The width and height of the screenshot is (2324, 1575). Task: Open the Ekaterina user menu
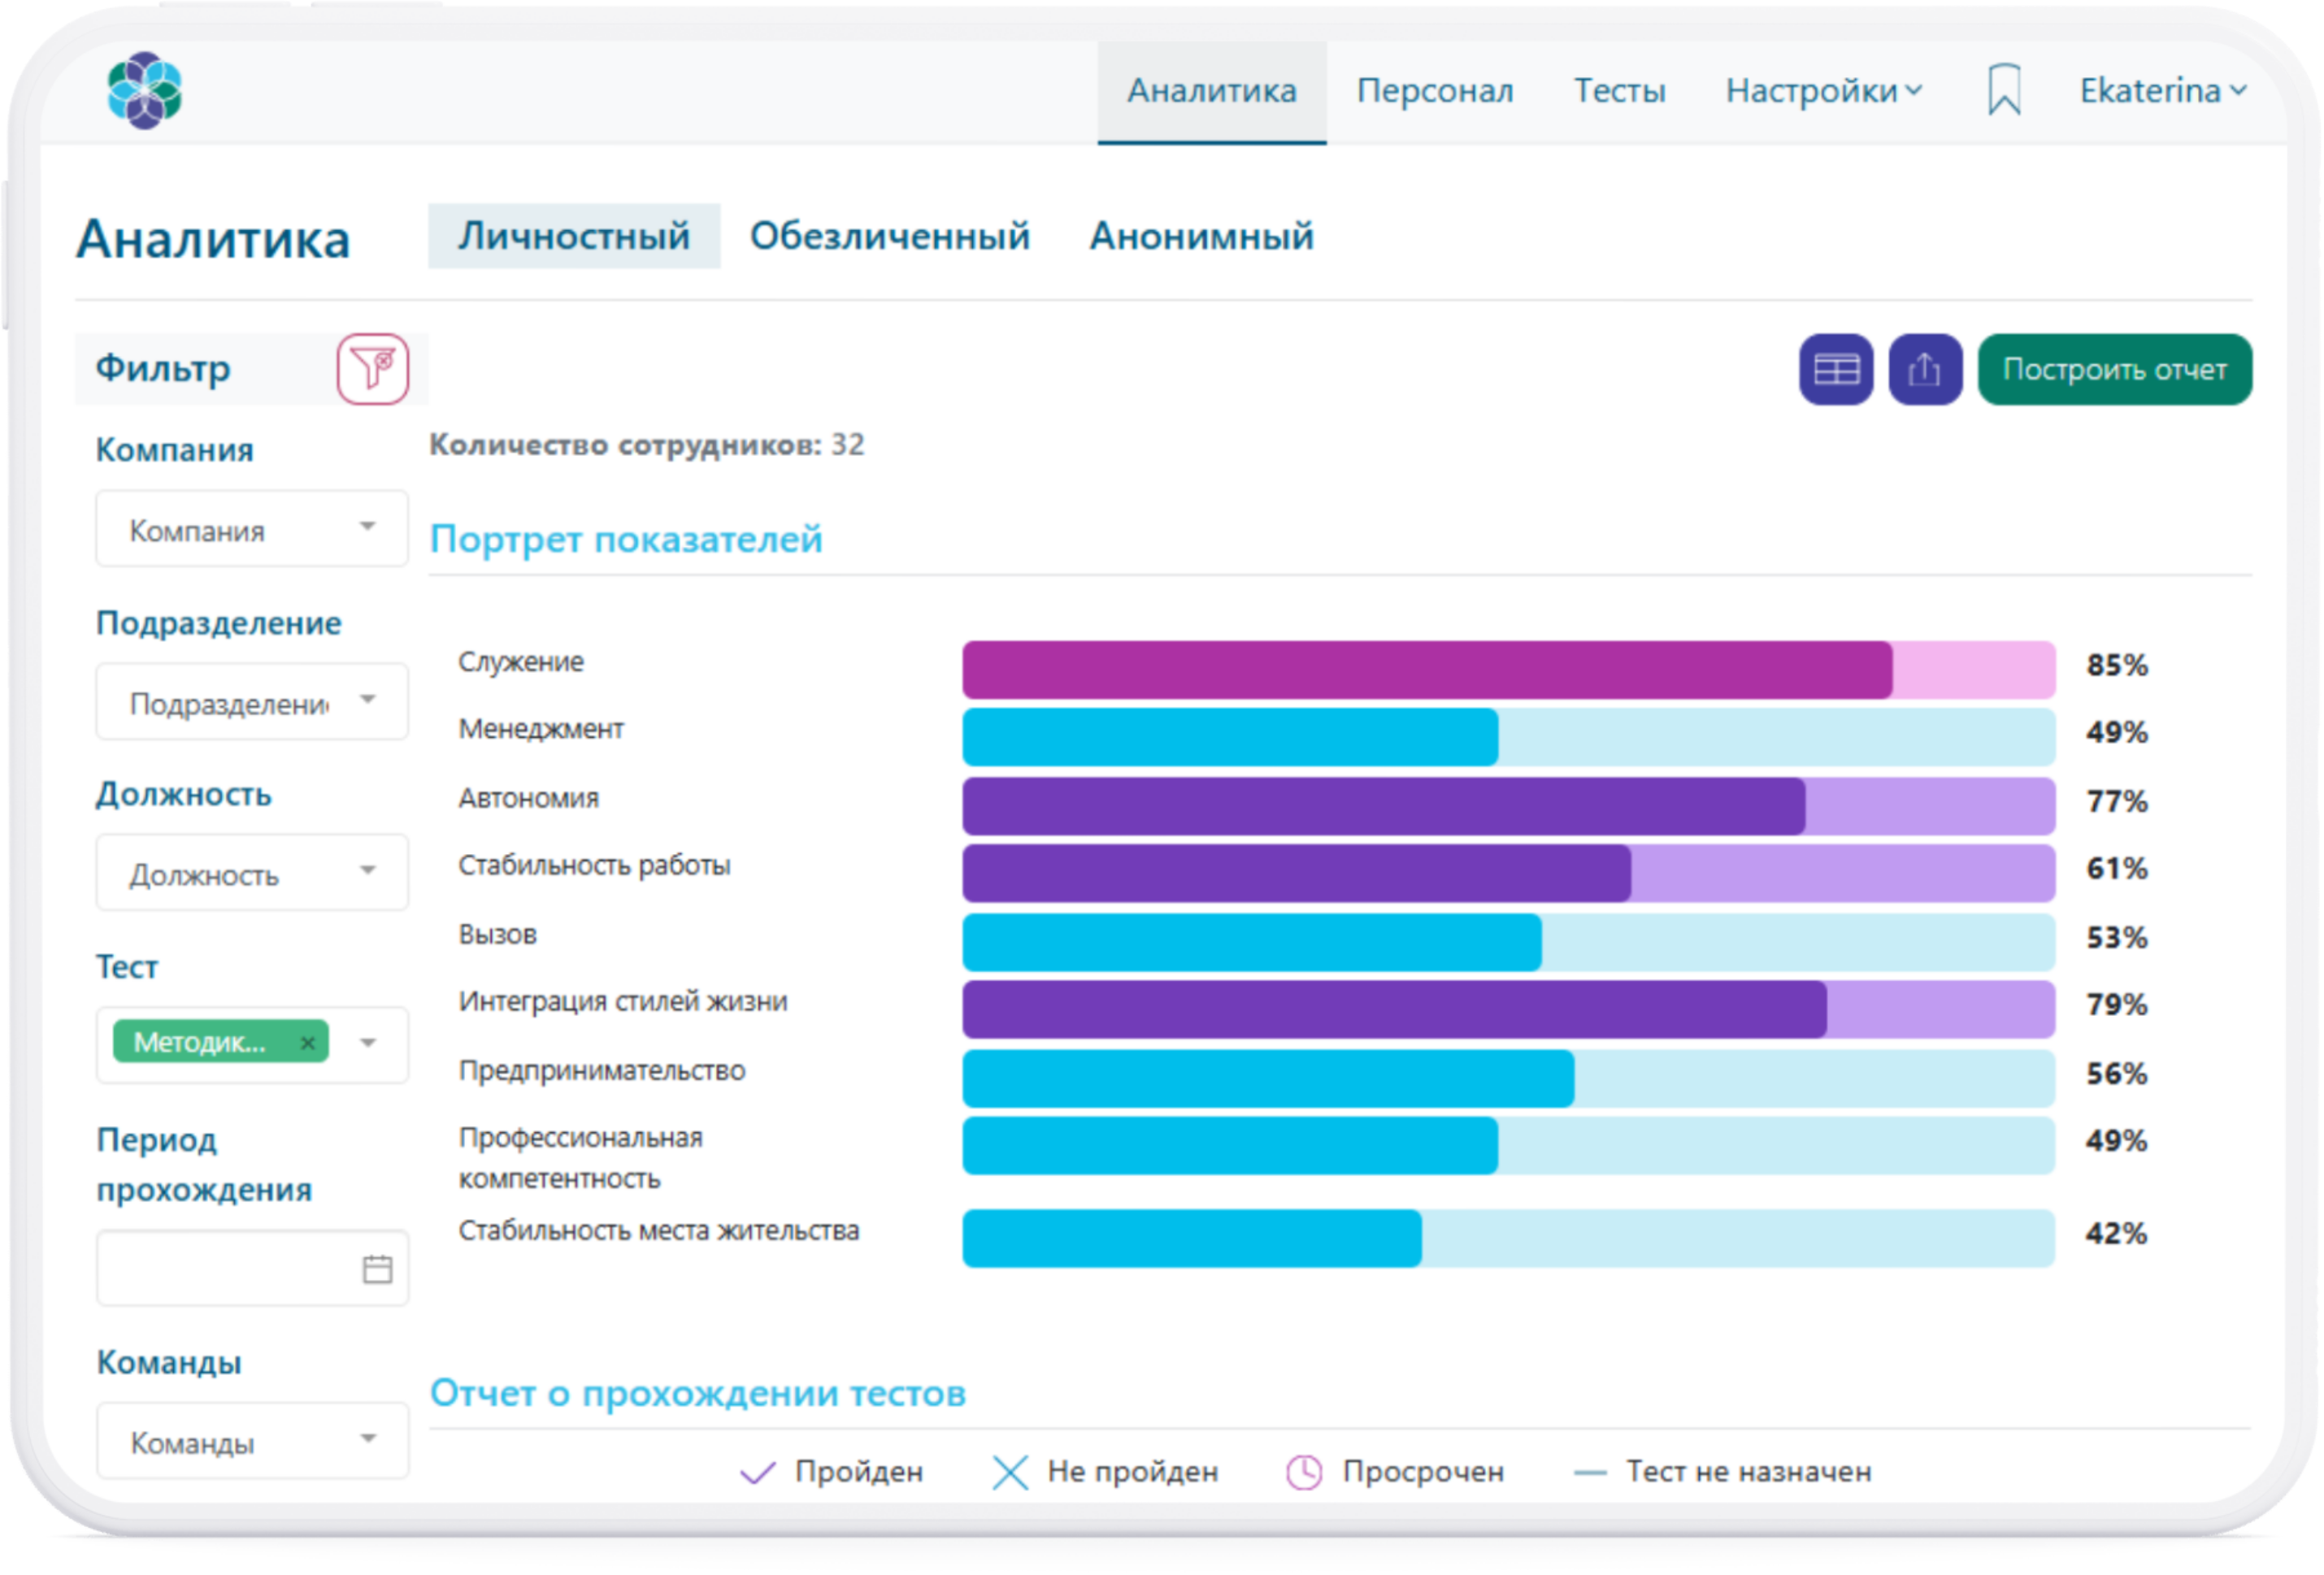2162,91
